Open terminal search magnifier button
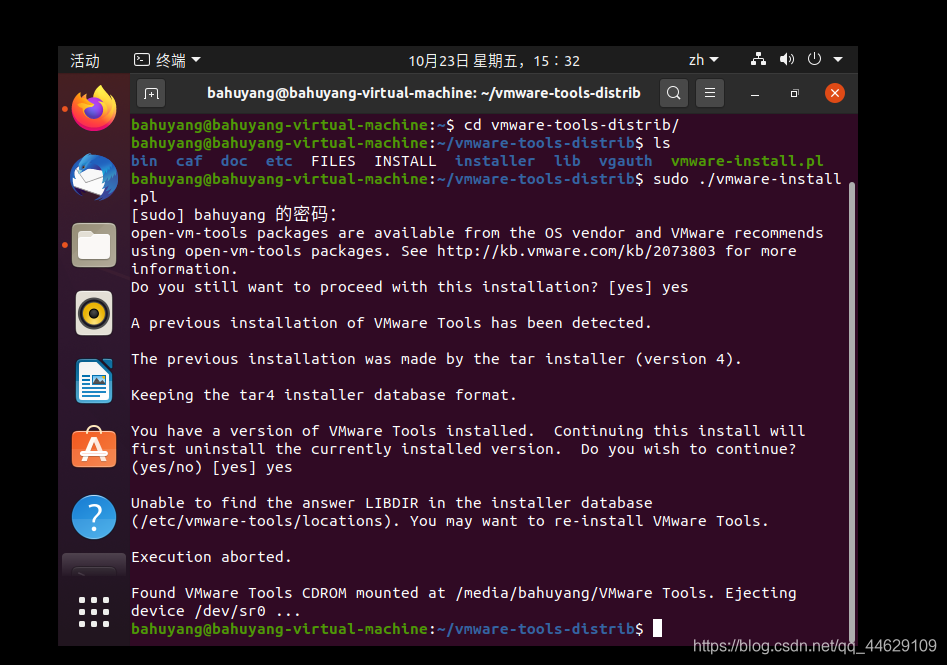This screenshot has height=665, width=947. click(674, 93)
